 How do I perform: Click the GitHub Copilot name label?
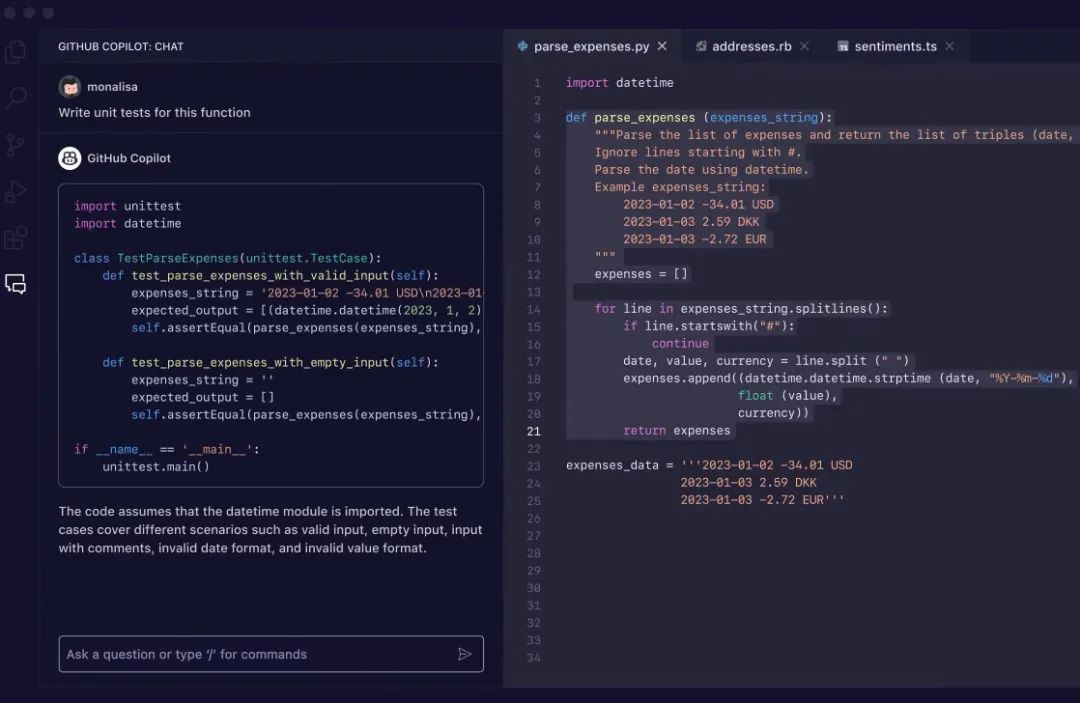pyautogui.click(x=129, y=158)
